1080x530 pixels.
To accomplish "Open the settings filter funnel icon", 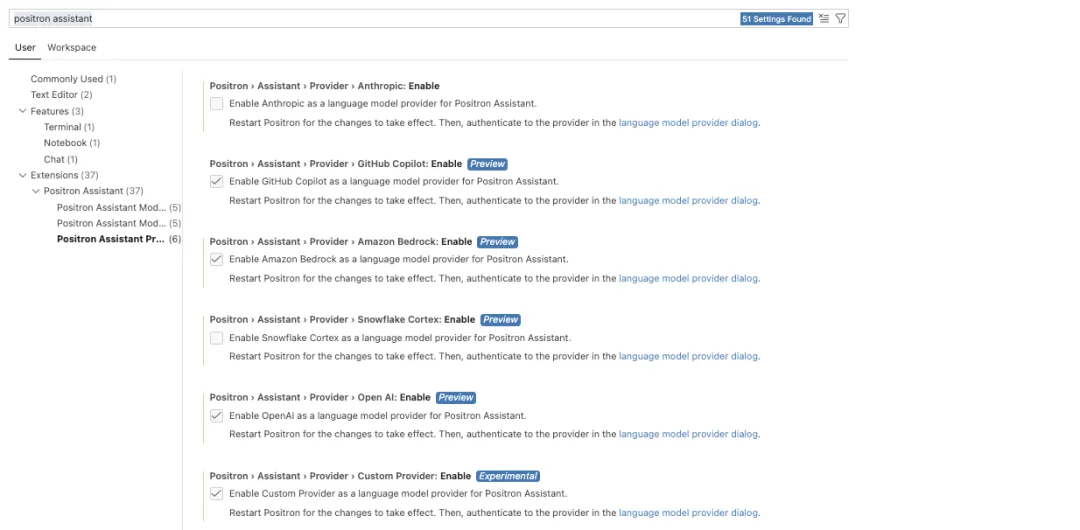I will click(840, 19).
